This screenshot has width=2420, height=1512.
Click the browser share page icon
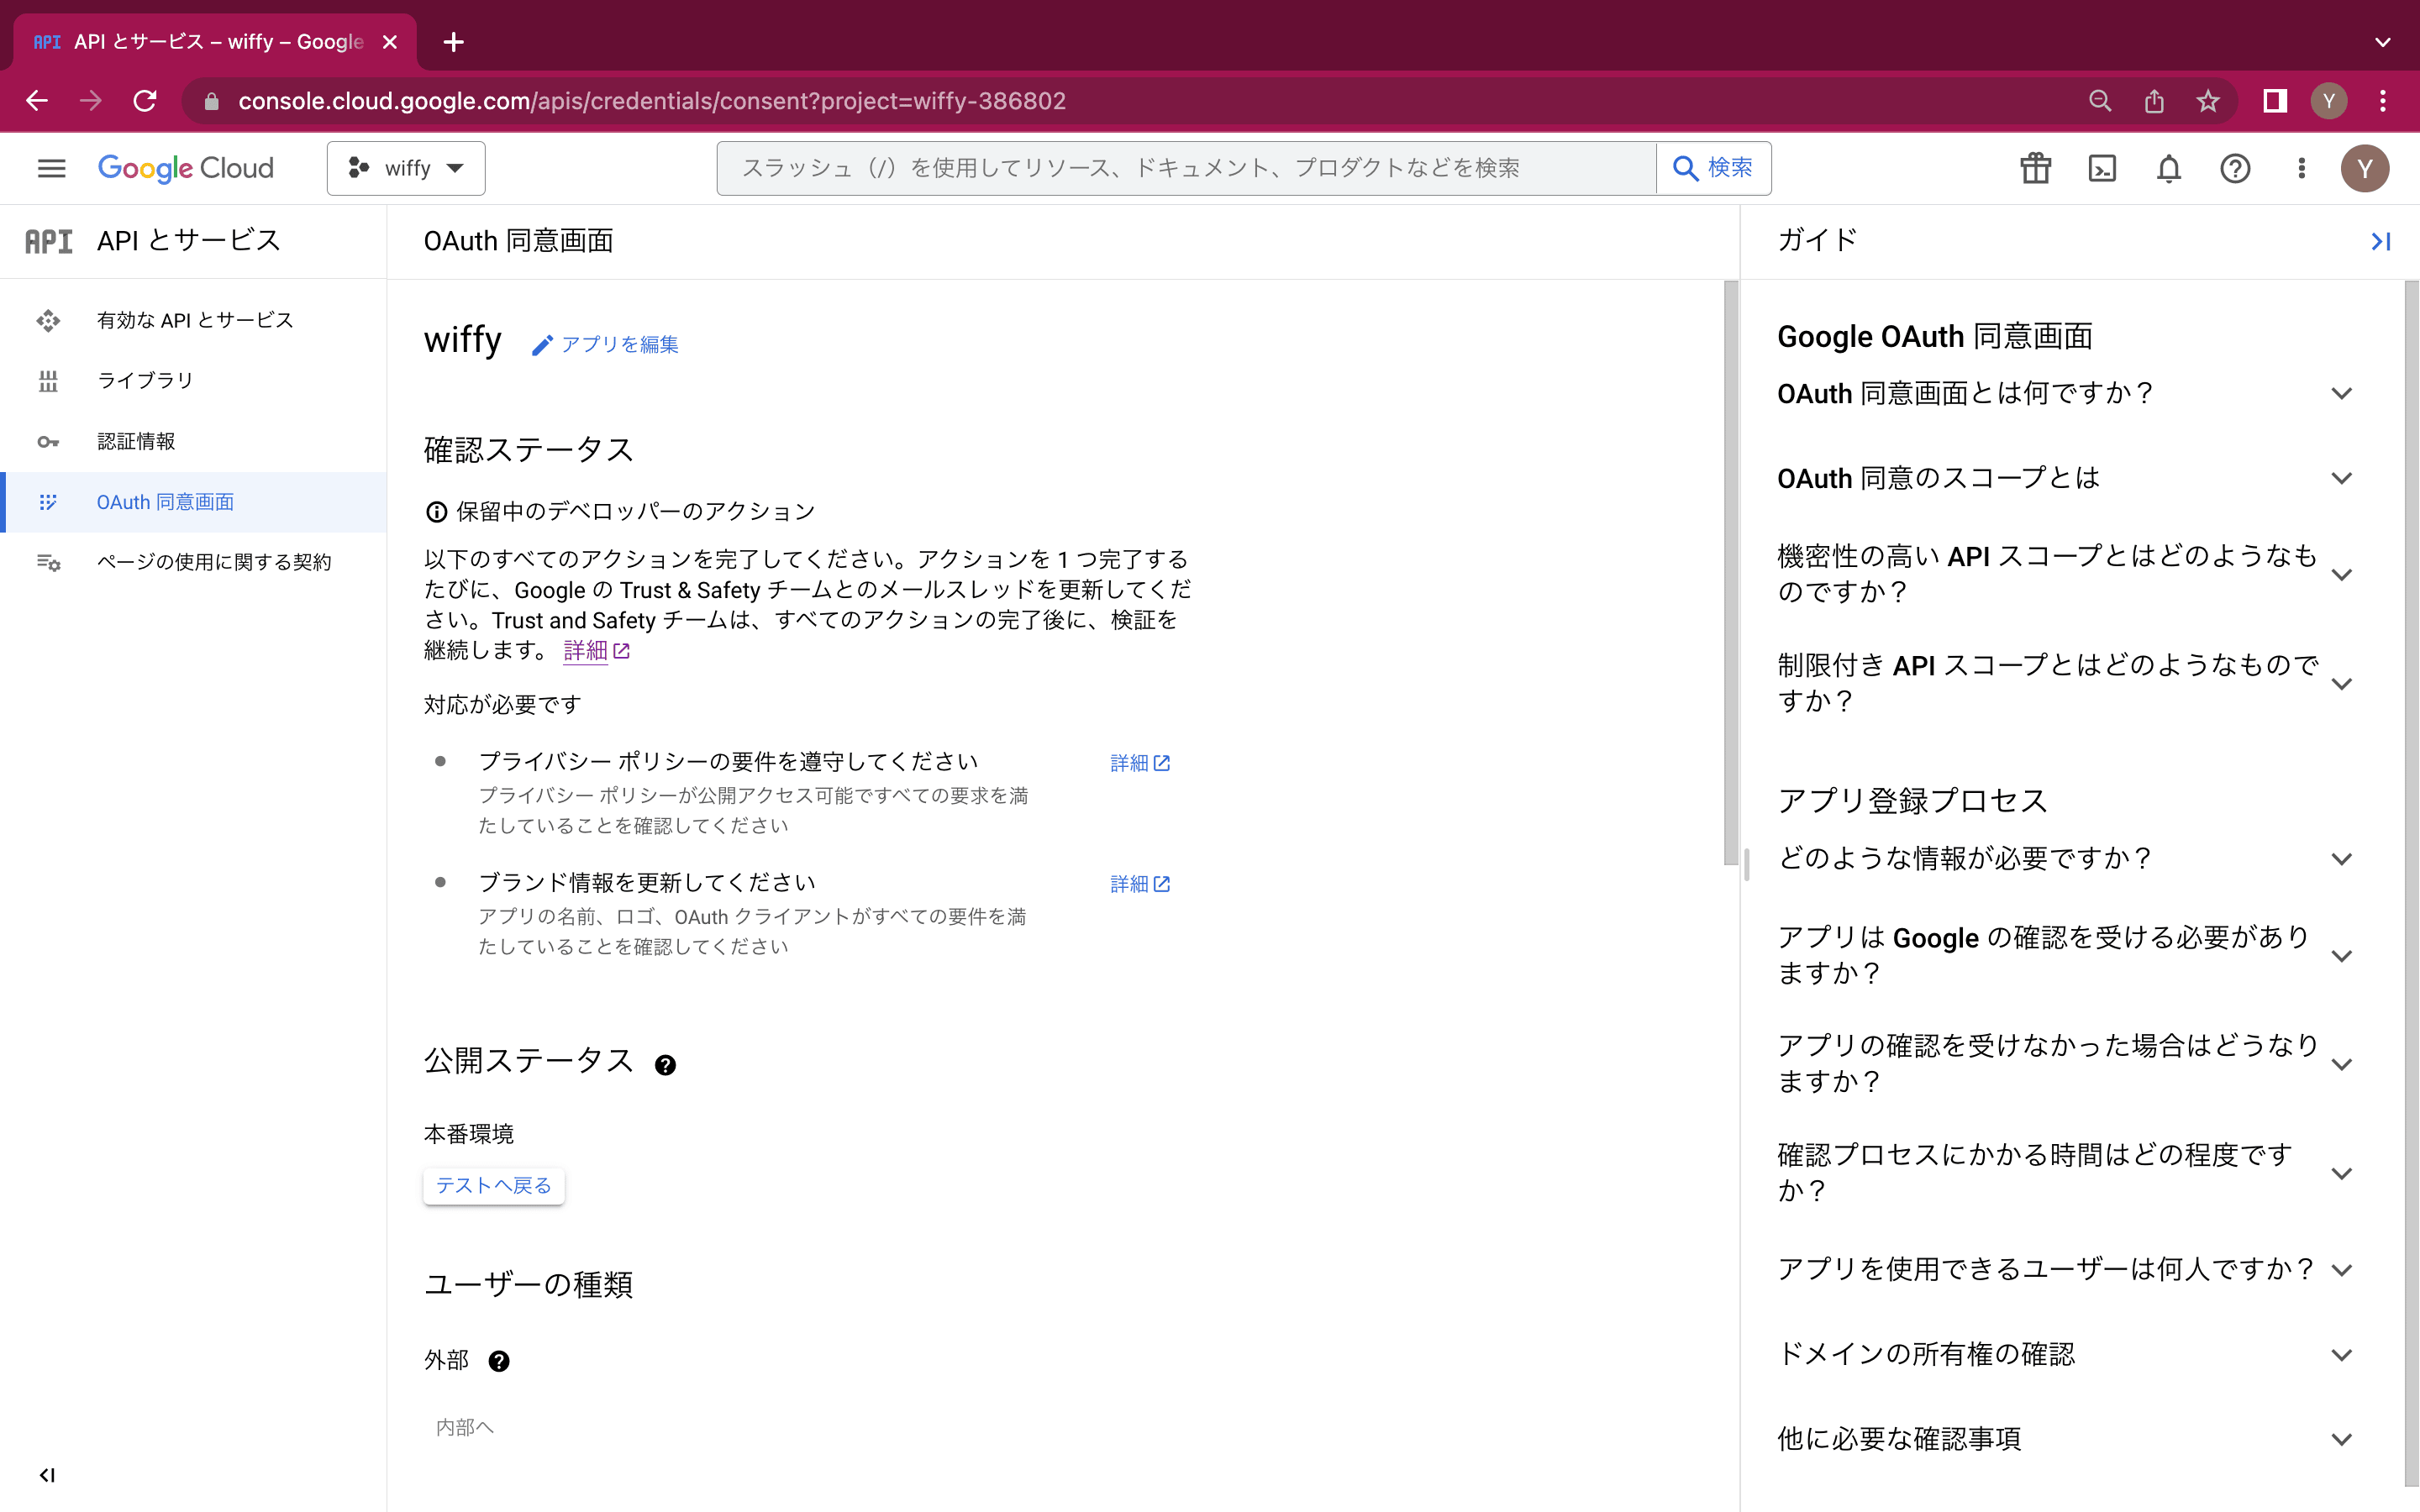coord(2154,101)
